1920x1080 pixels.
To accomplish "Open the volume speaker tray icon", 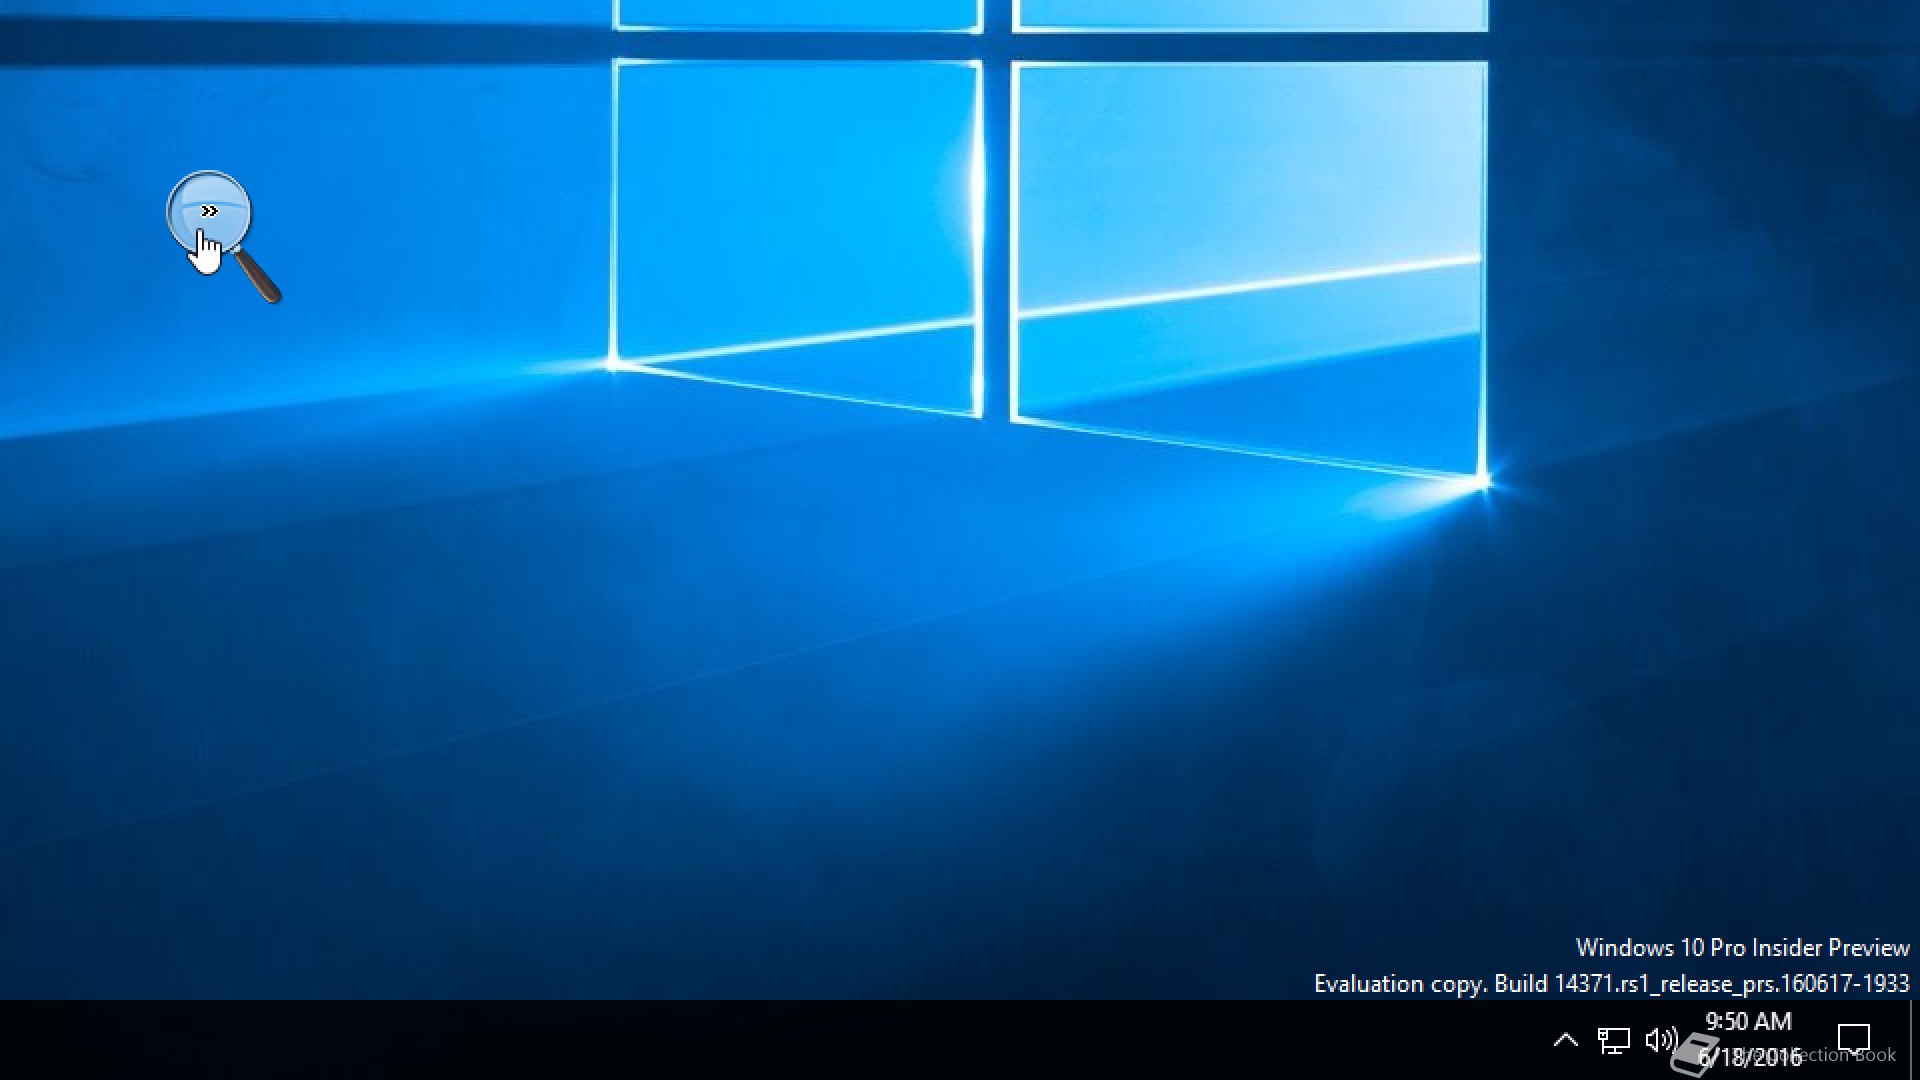I will click(x=1661, y=1040).
